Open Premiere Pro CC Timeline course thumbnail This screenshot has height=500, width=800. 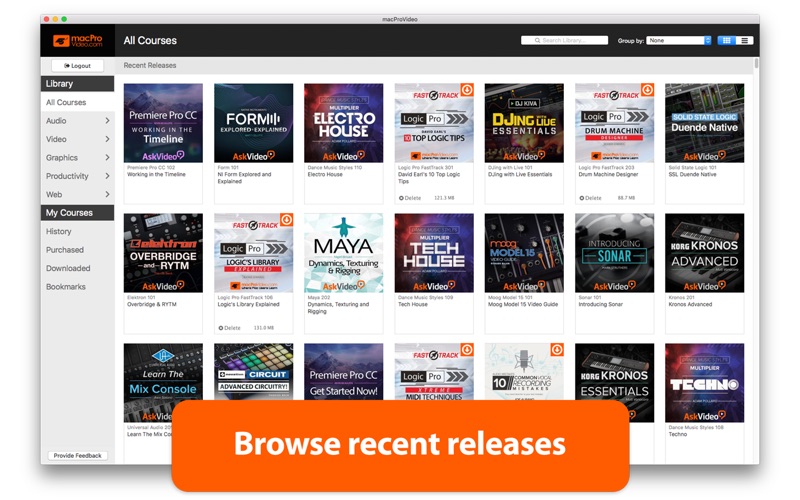163,123
